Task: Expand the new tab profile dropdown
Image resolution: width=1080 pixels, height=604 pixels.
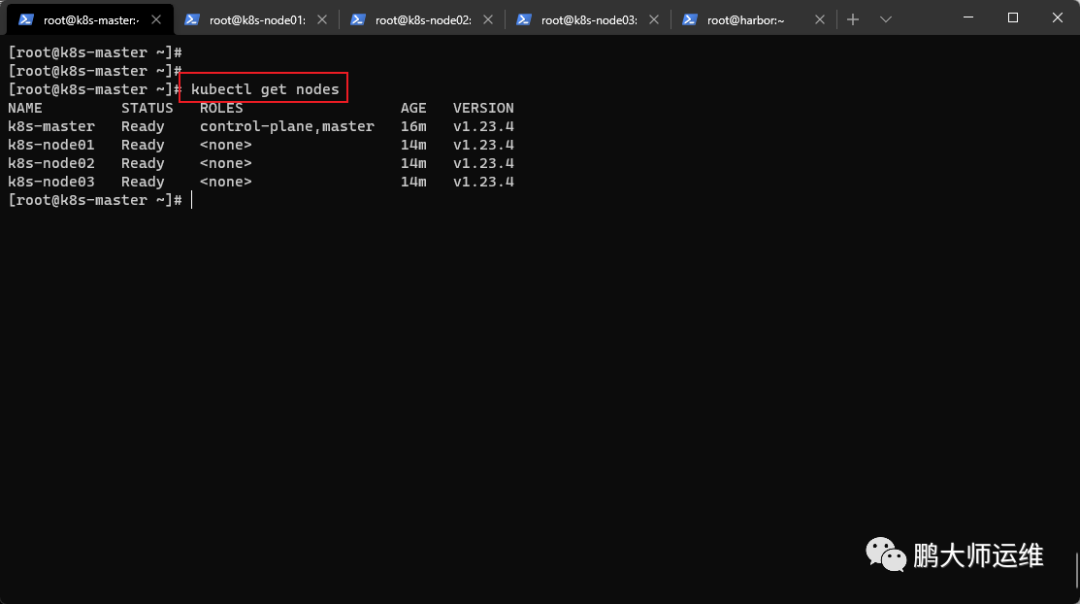Action: (886, 20)
